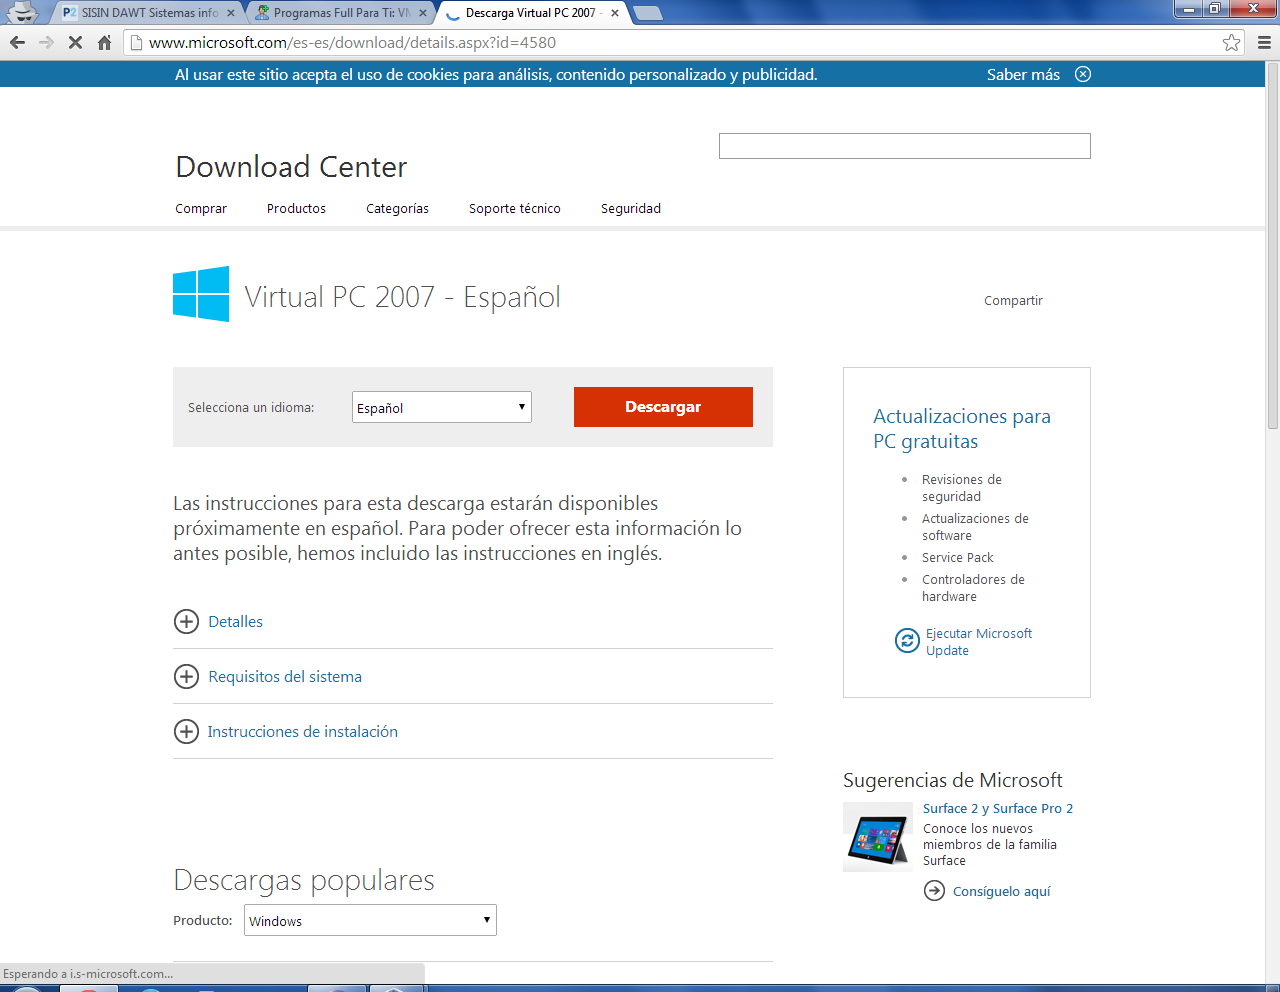Click the Compartir link
1280x992 pixels.
click(1013, 300)
